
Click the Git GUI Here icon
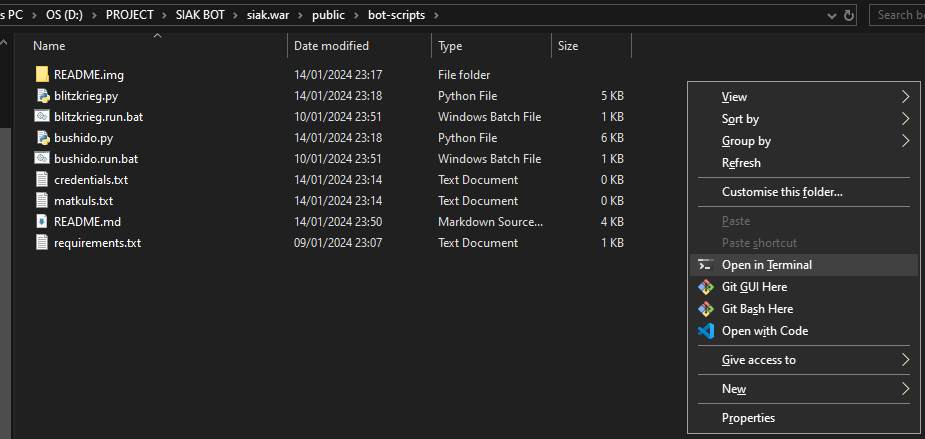point(706,287)
